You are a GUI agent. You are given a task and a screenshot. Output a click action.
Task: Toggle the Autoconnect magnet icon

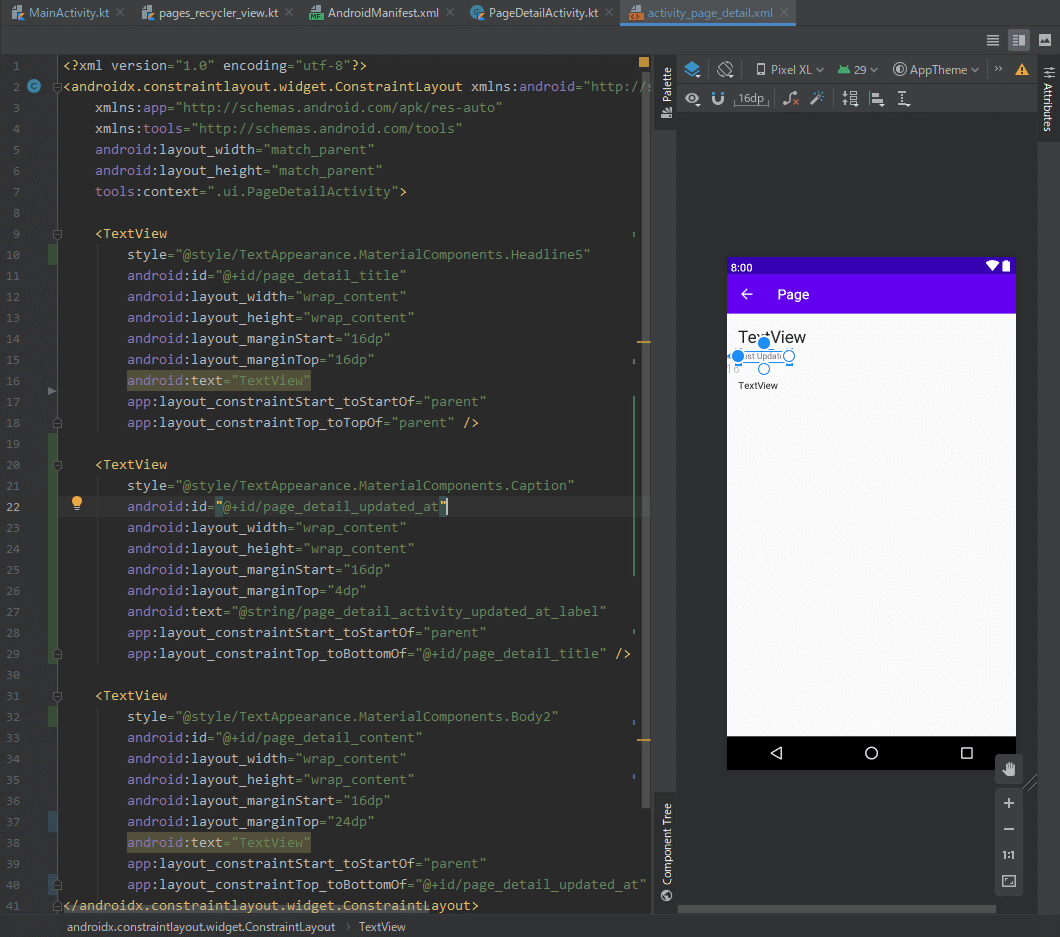(x=718, y=98)
